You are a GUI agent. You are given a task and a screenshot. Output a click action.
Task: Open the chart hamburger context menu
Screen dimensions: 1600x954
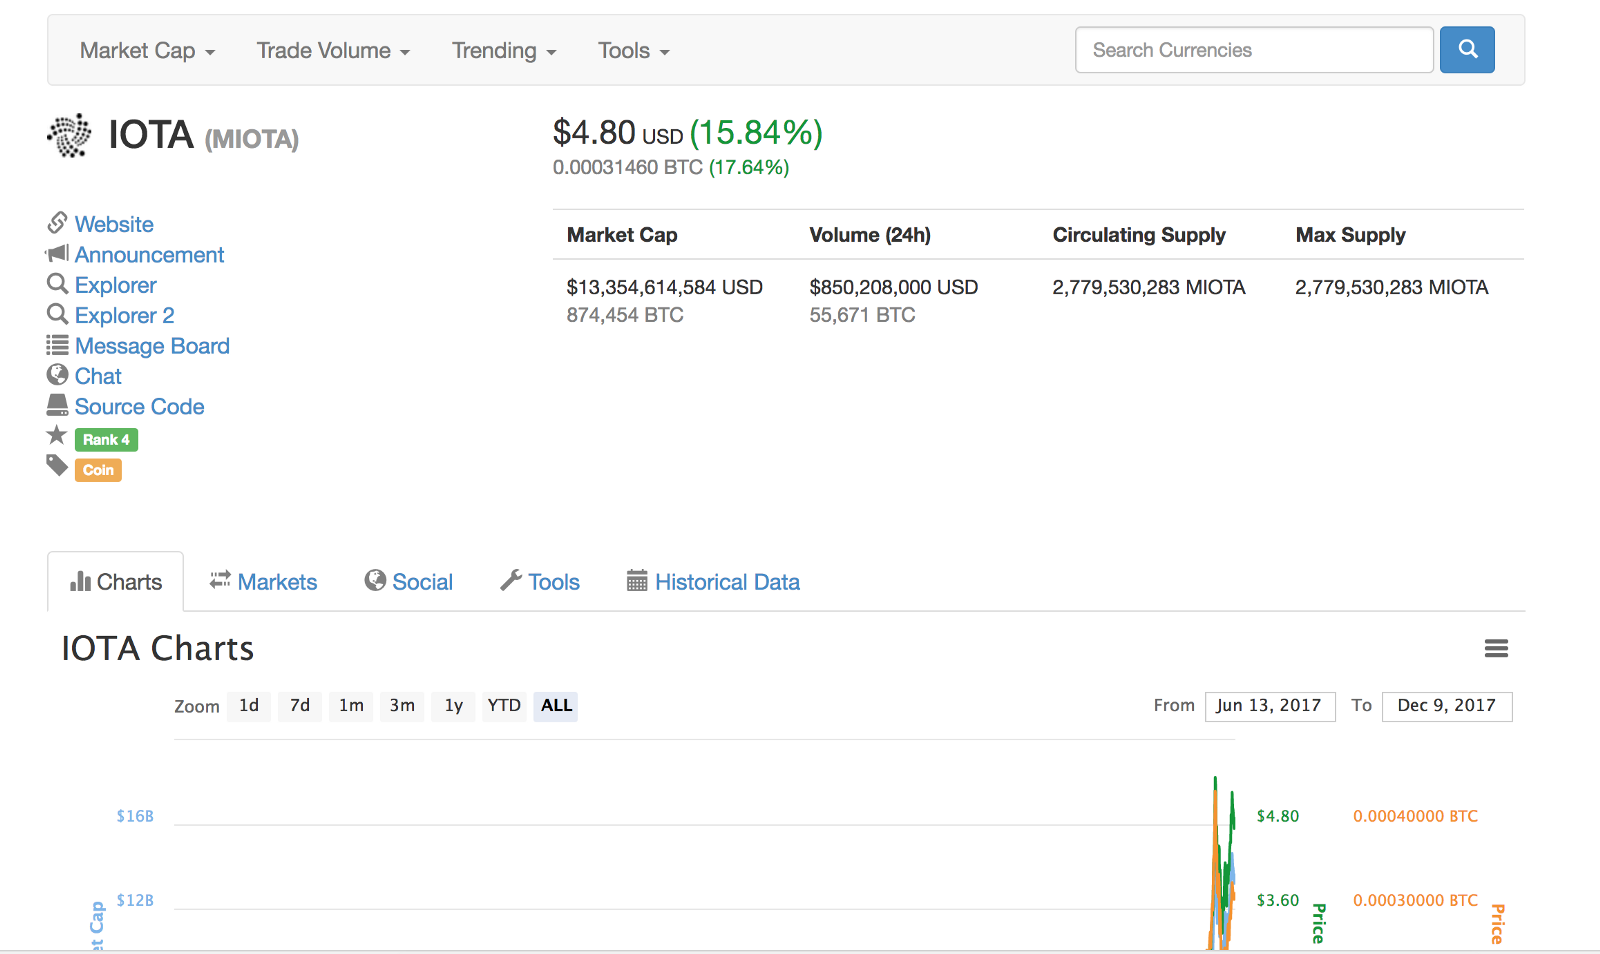click(x=1496, y=649)
